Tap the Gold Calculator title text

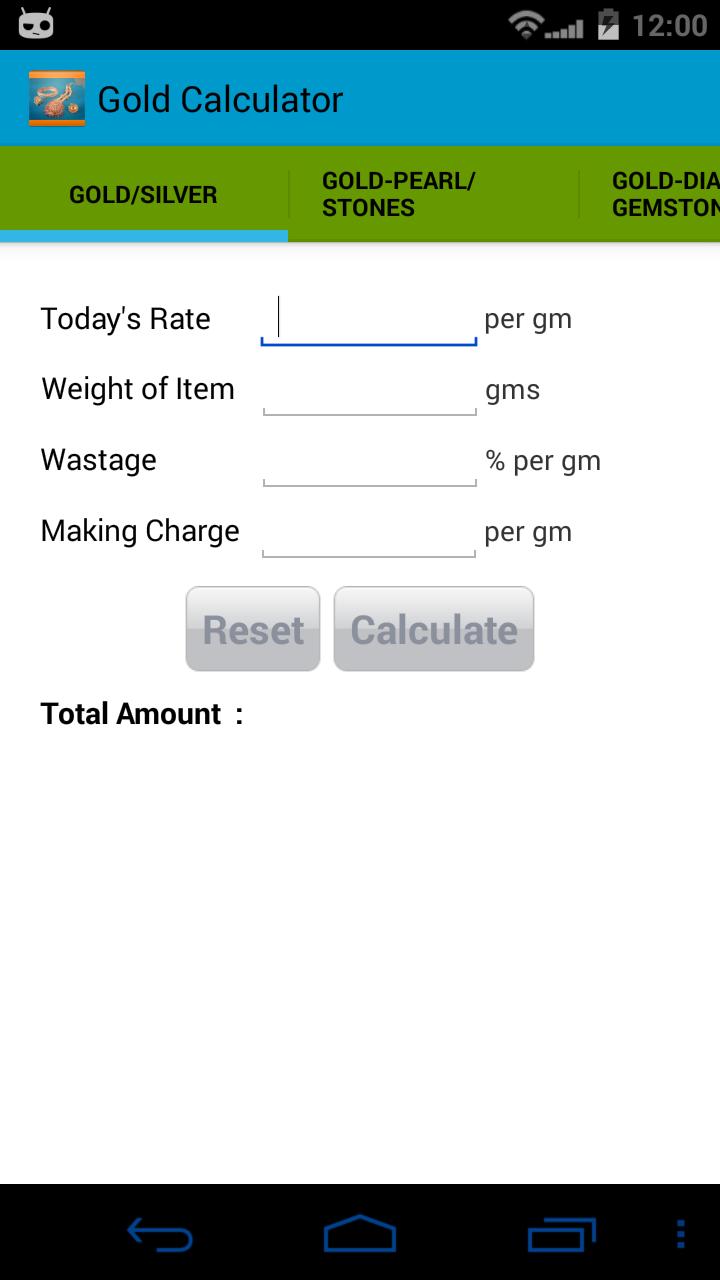pos(220,100)
